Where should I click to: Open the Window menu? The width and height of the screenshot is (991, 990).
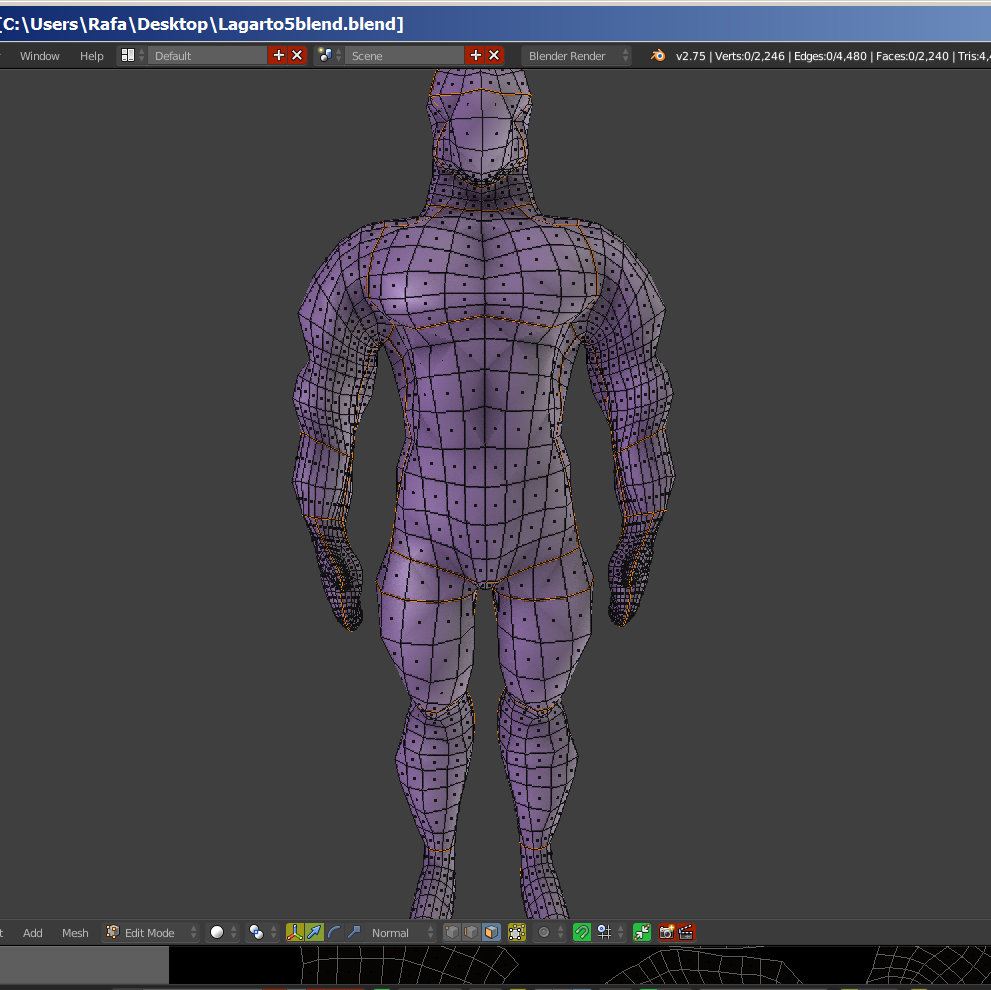coord(40,56)
